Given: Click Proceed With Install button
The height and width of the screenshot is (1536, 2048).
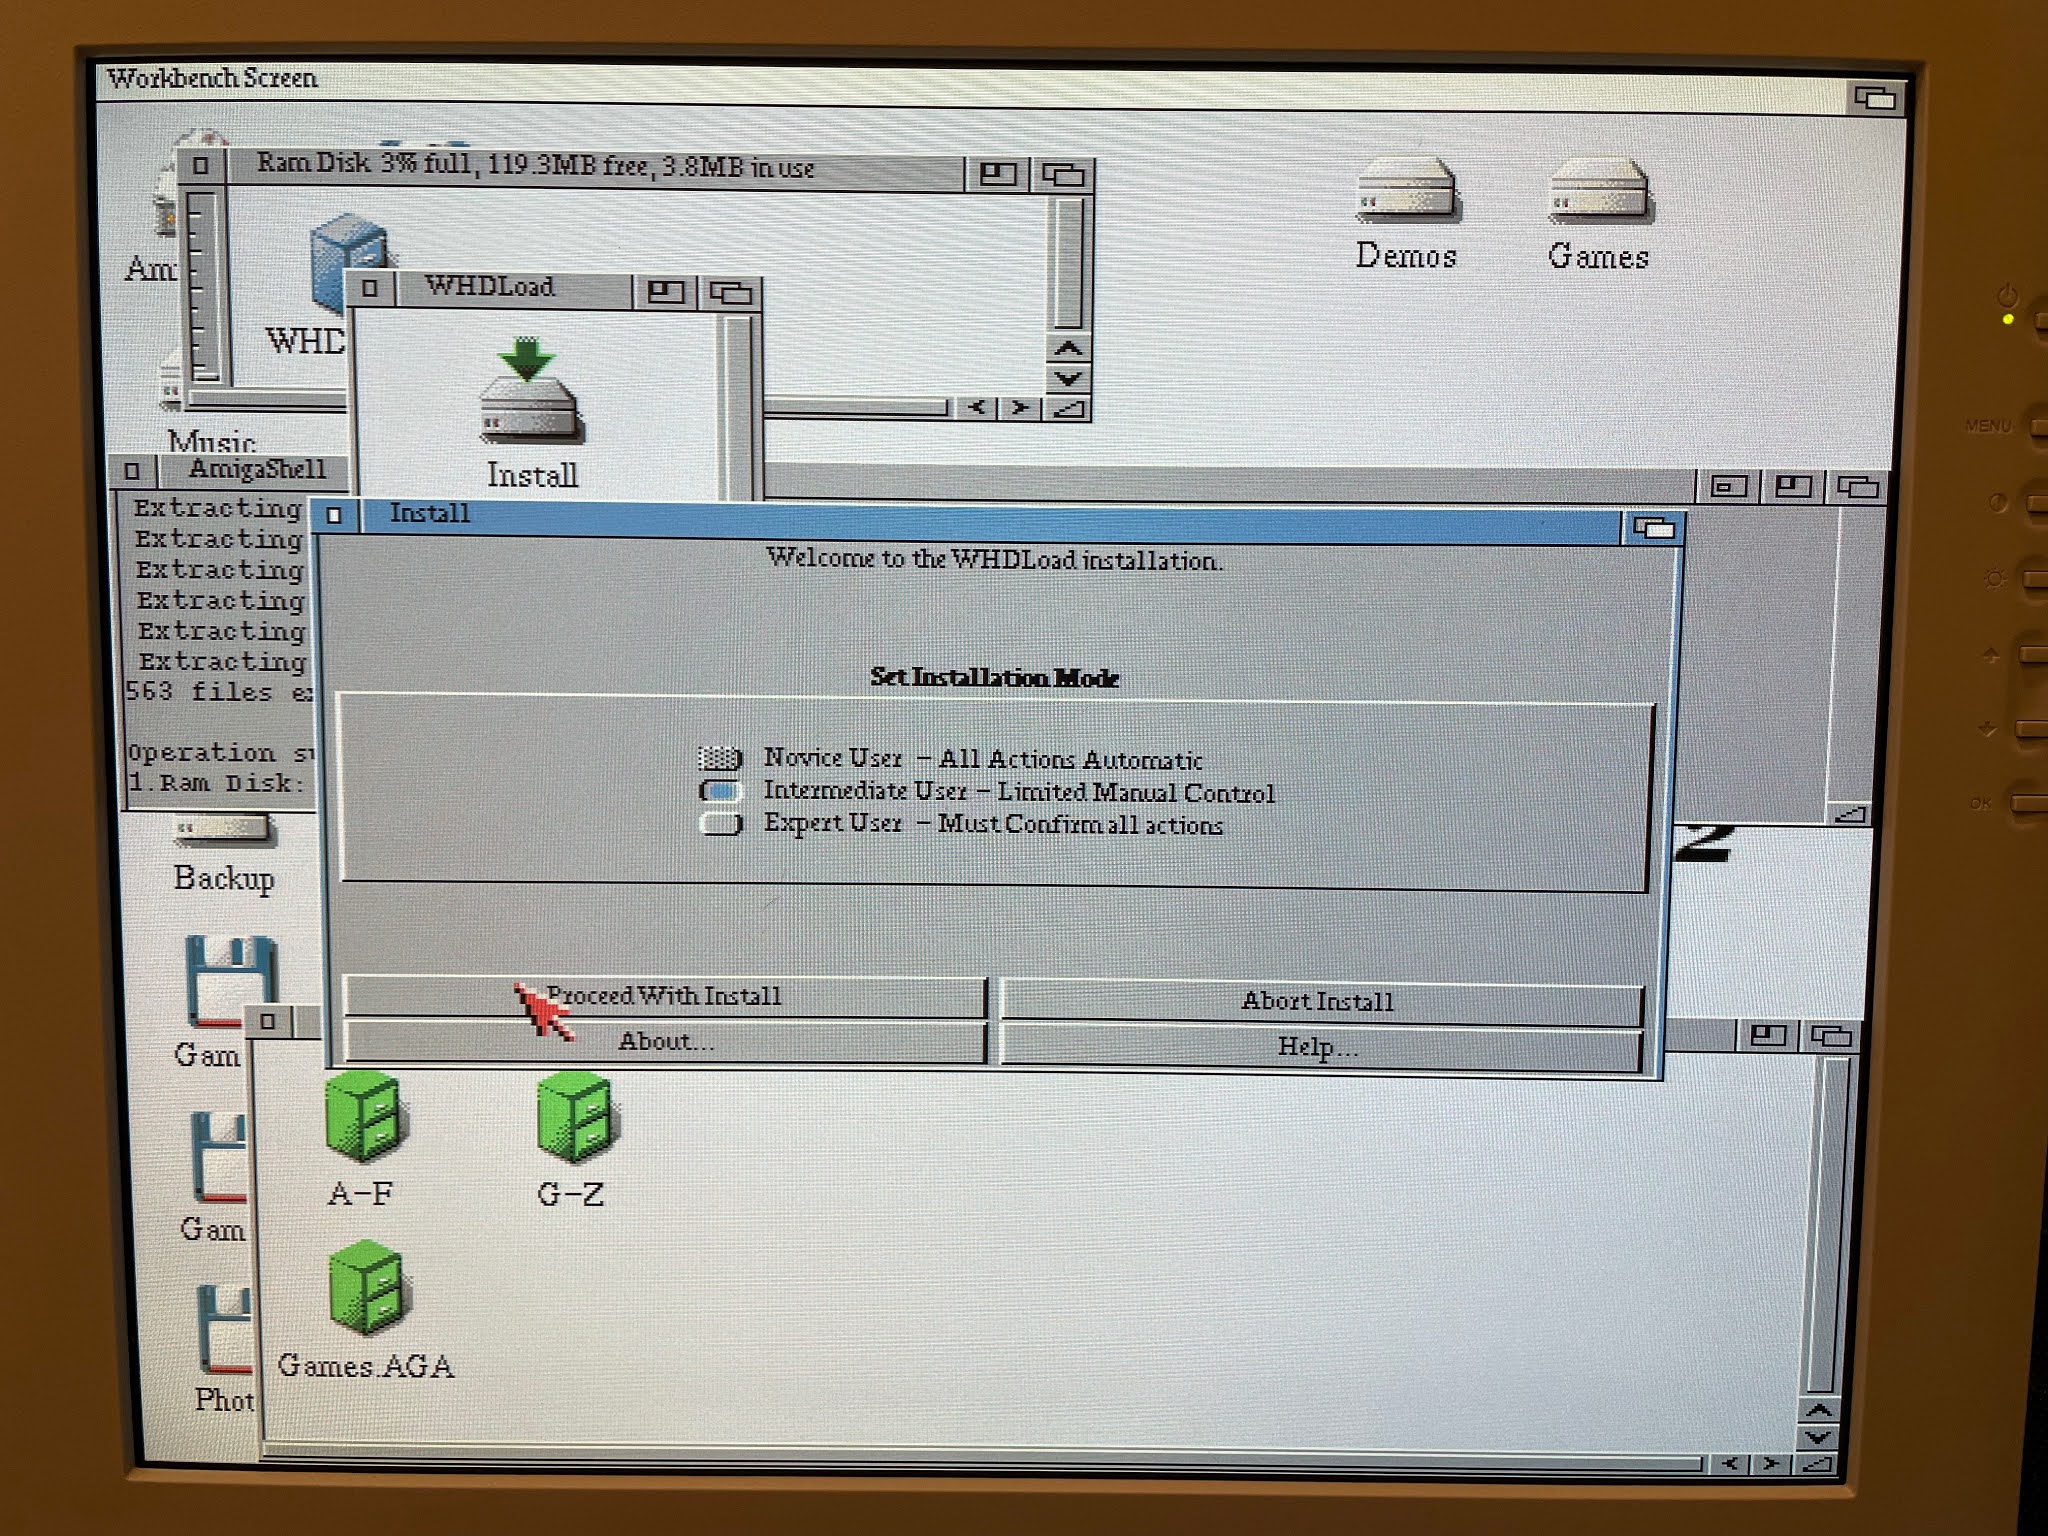Looking at the screenshot, I should tap(665, 997).
